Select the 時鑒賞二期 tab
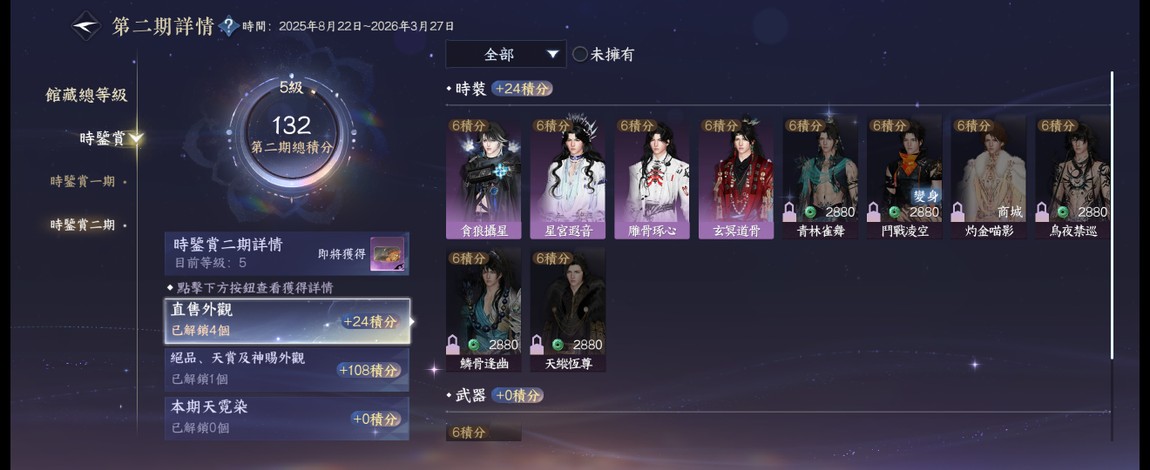The width and height of the screenshot is (1150, 470). coord(83,225)
